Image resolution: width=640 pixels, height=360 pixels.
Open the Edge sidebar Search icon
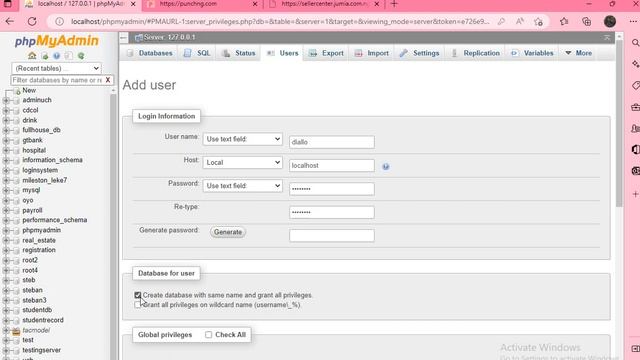coord(636,43)
